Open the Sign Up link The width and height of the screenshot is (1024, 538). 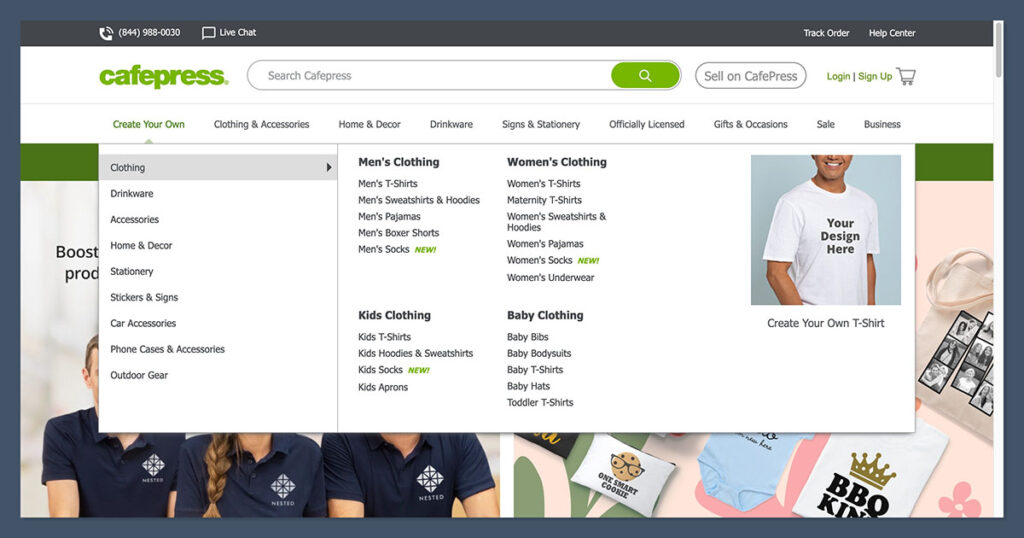pyautogui.click(x=875, y=77)
